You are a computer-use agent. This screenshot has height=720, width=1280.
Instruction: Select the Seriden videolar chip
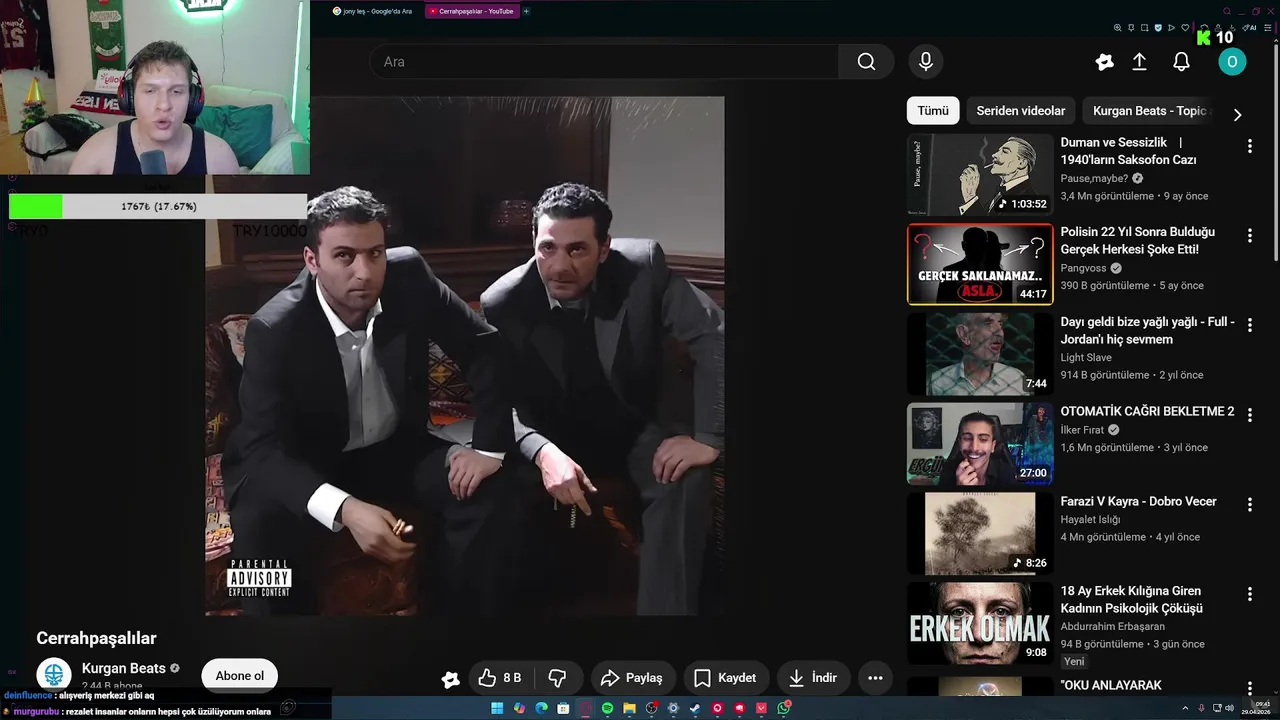tap(1021, 111)
